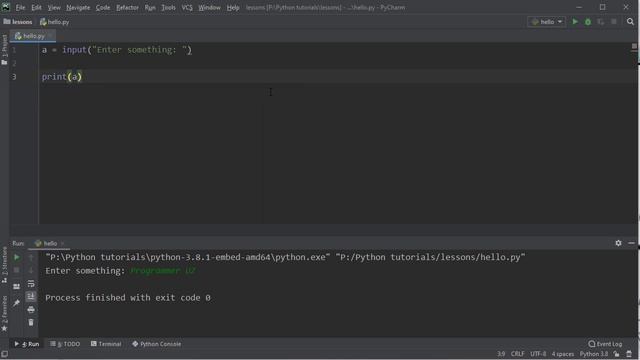This screenshot has width=640, height=360.
Task: Close the hello.py editor tab
Action: coord(50,36)
